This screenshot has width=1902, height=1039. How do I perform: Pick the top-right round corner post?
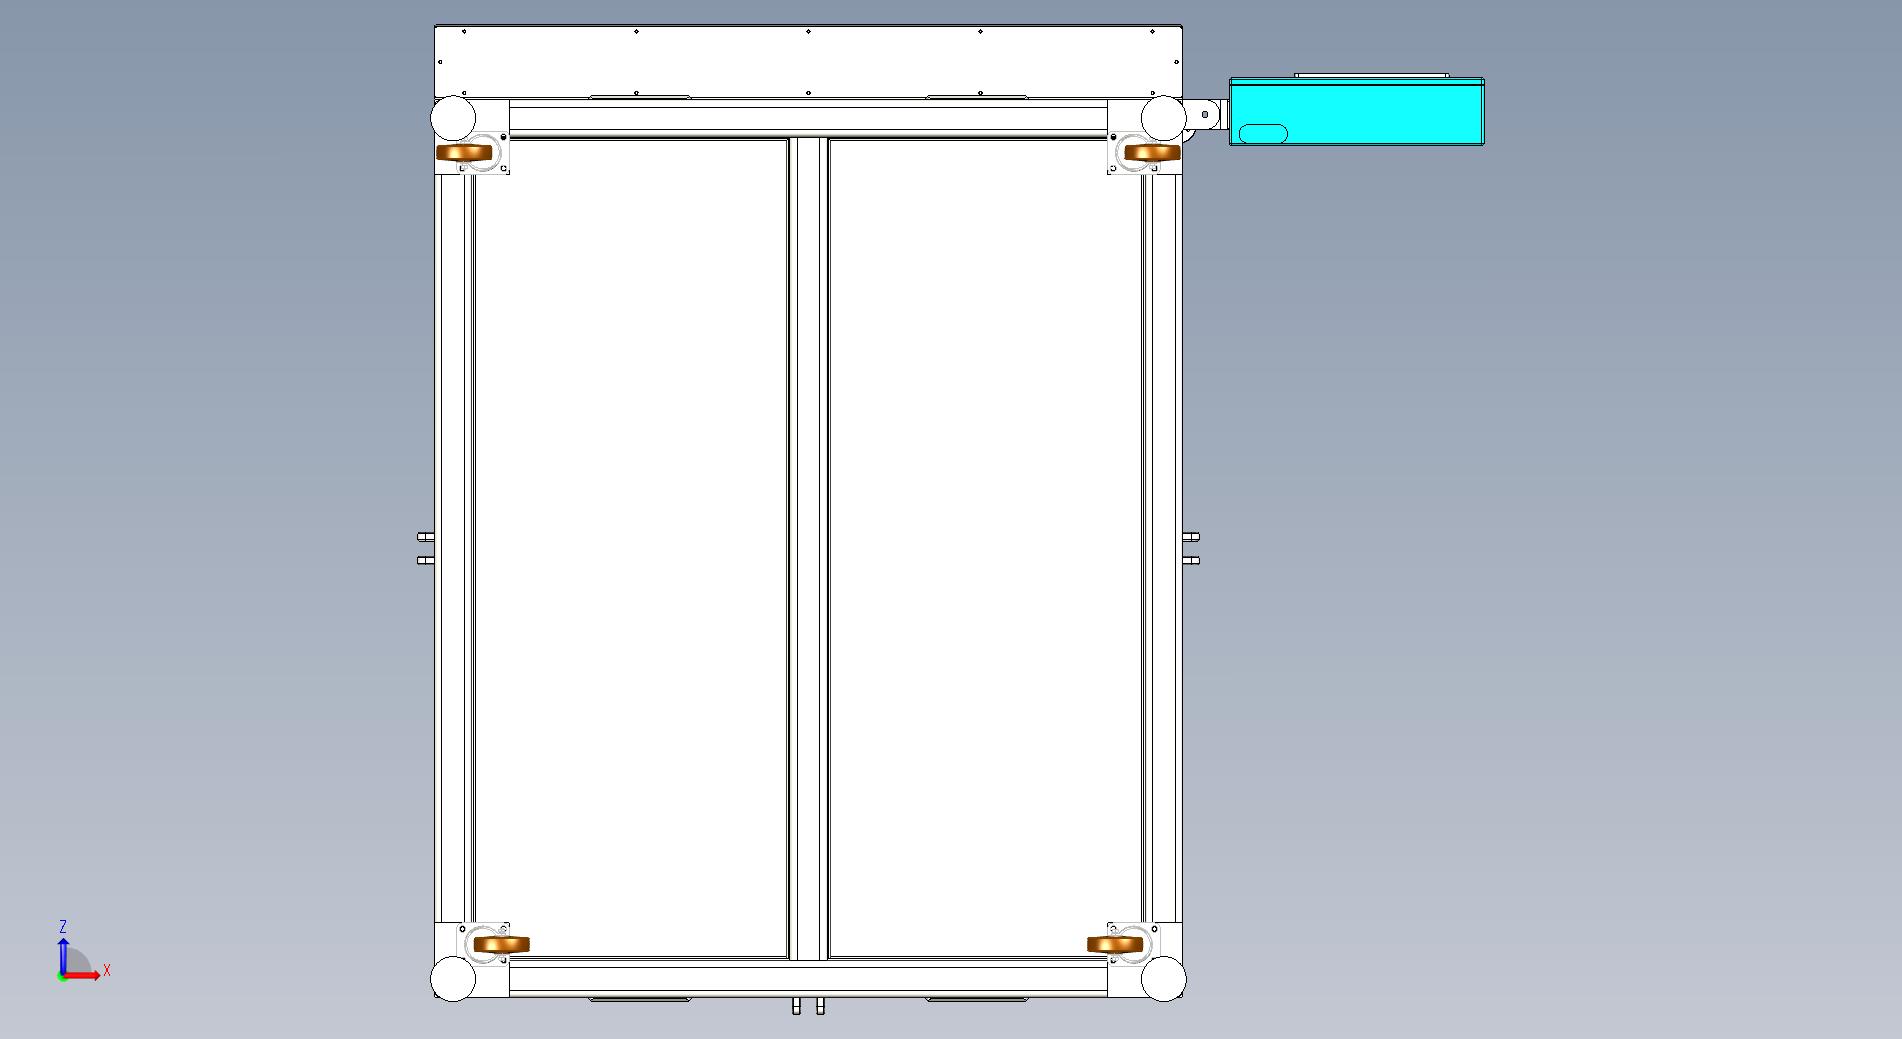click(x=1163, y=118)
